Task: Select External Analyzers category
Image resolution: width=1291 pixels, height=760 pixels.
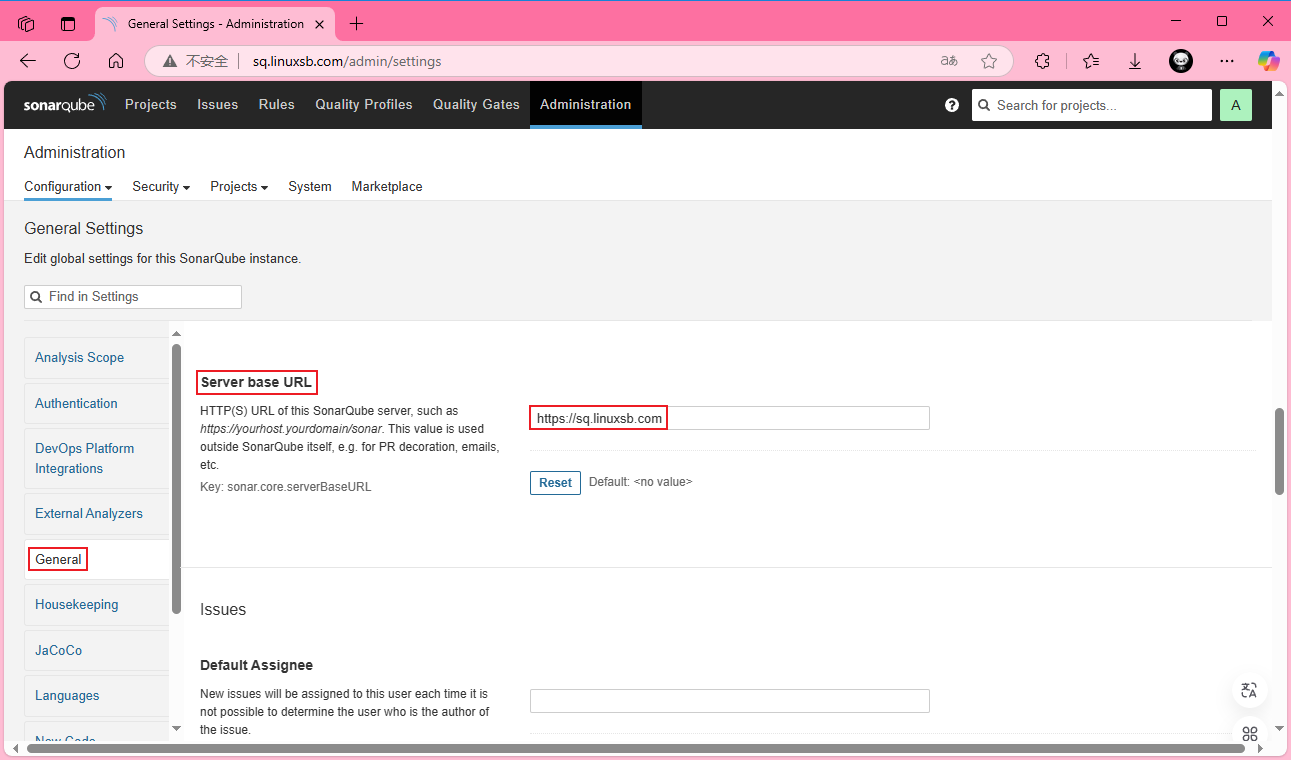Action: (x=97, y=514)
